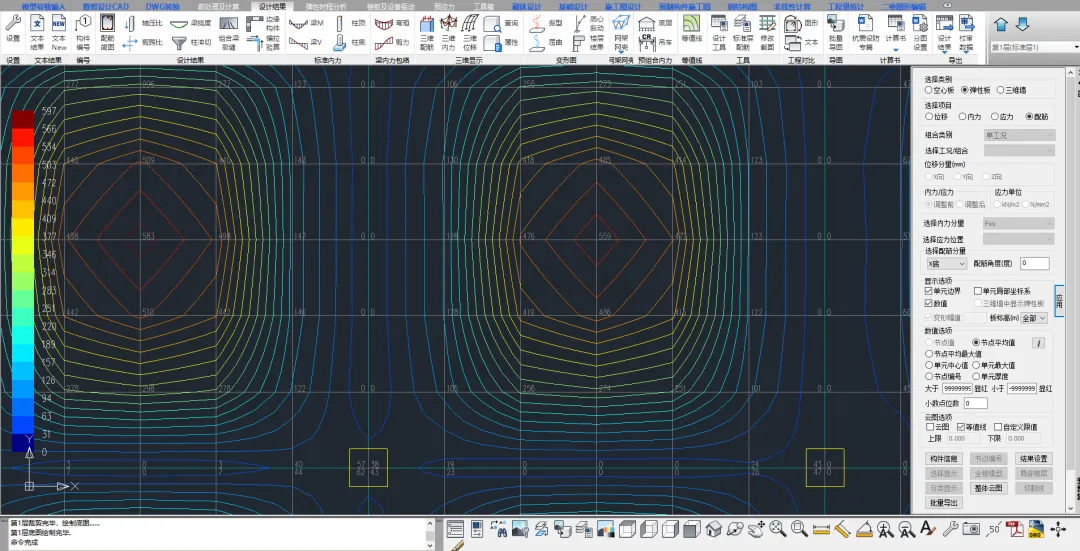The width and height of the screenshot is (1080, 551).
Task: Click 大于 threshold input field
Action: click(957, 388)
